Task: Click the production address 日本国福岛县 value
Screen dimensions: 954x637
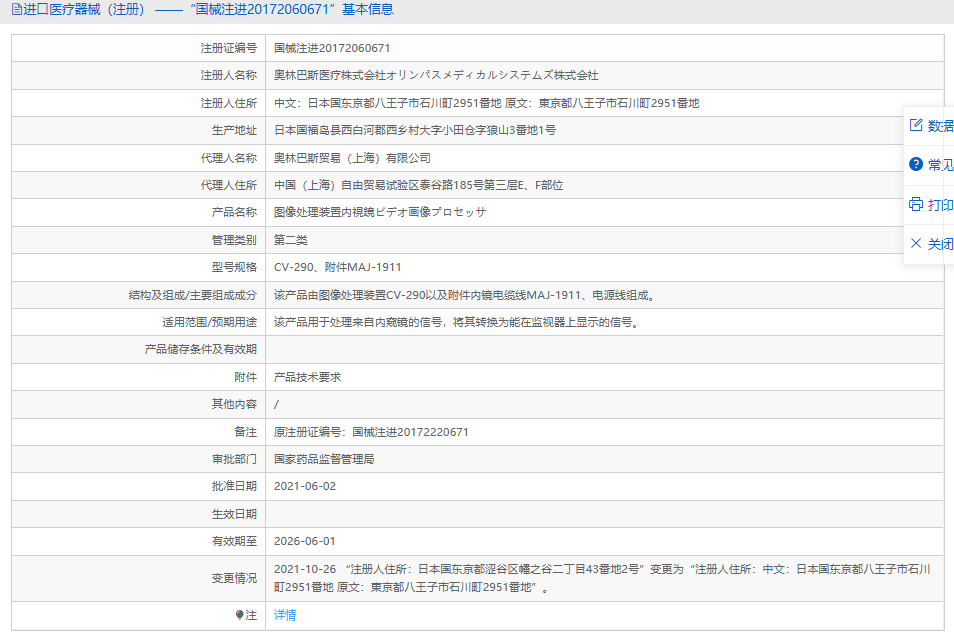Action: point(415,130)
